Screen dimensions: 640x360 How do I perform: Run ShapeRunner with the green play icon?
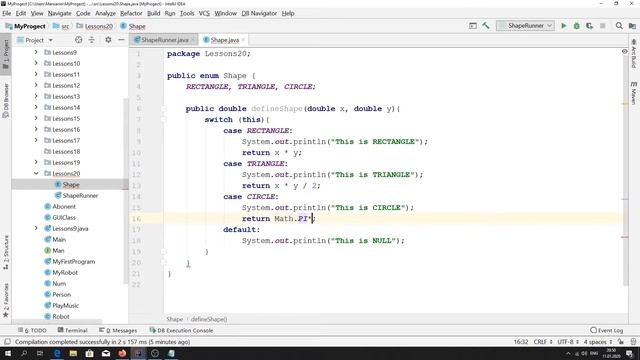[x=564, y=26]
